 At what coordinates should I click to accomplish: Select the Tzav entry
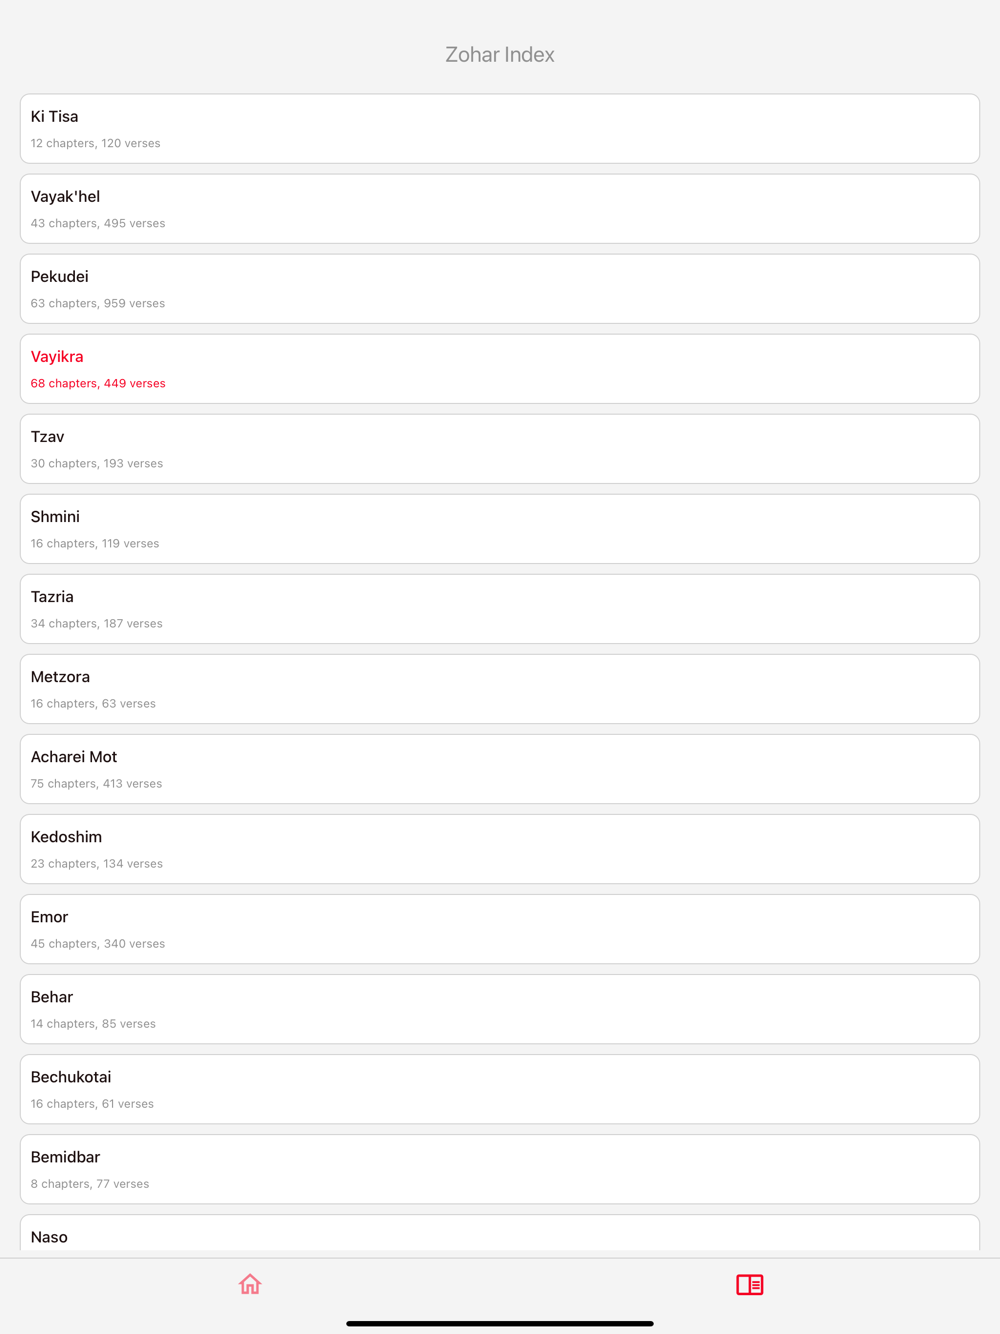pos(500,449)
